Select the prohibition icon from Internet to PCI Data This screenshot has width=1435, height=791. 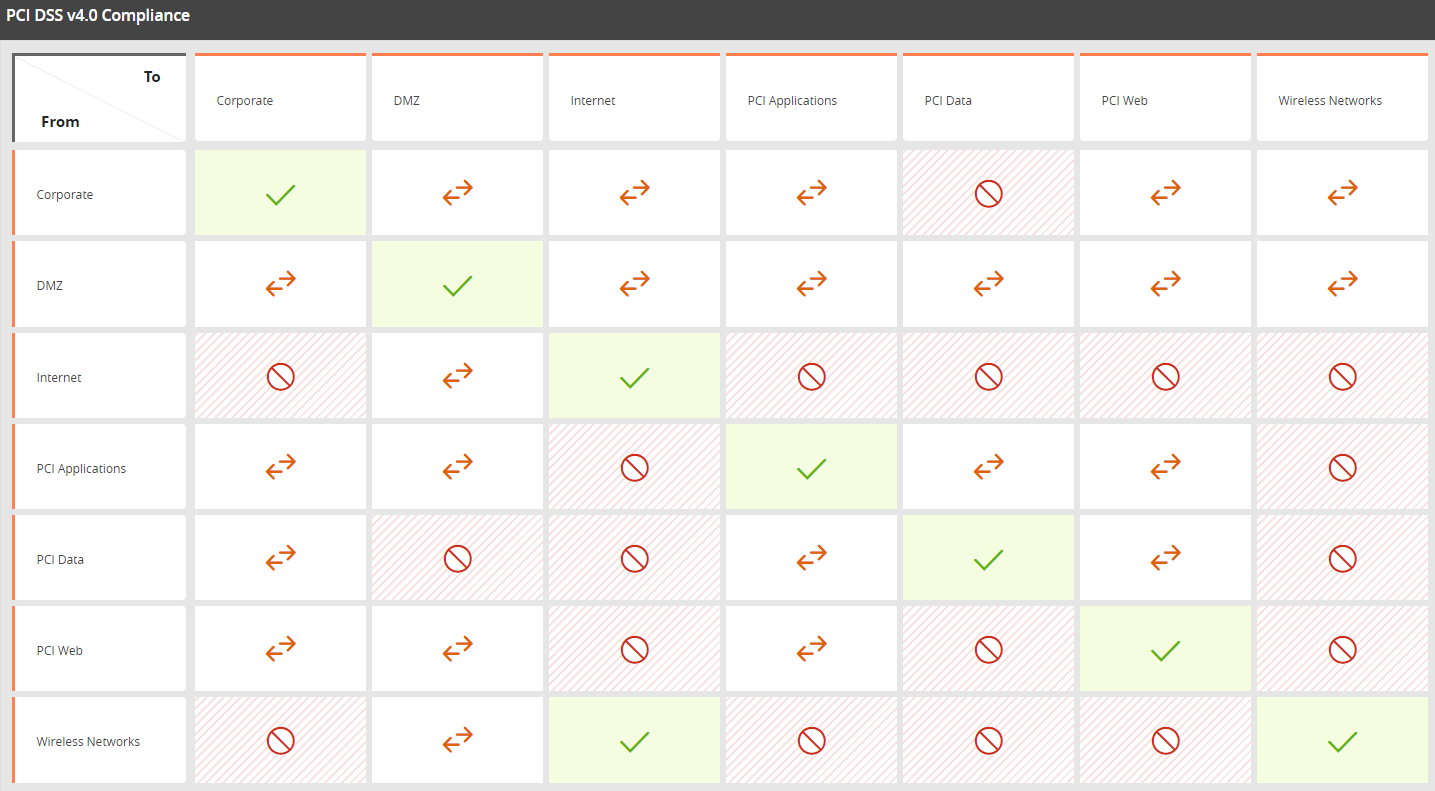988,375
